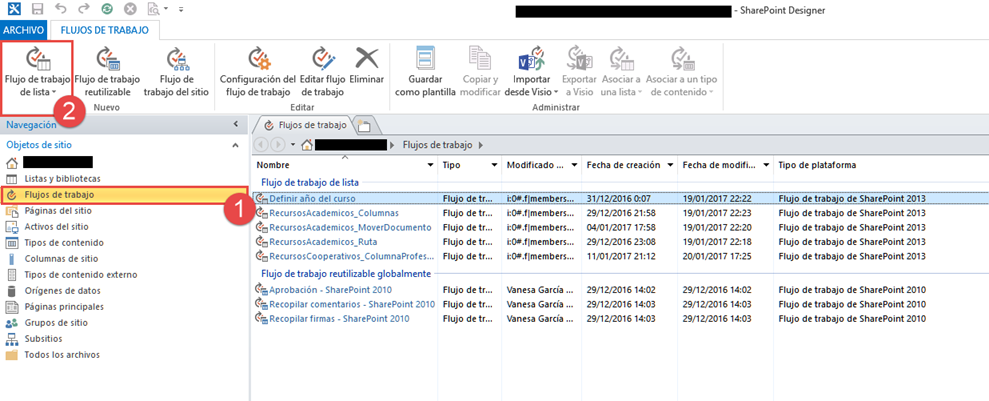The height and width of the screenshot is (401, 989).
Task: Undo with the quick access arrow
Action: pyautogui.click(x=61, y=9)
